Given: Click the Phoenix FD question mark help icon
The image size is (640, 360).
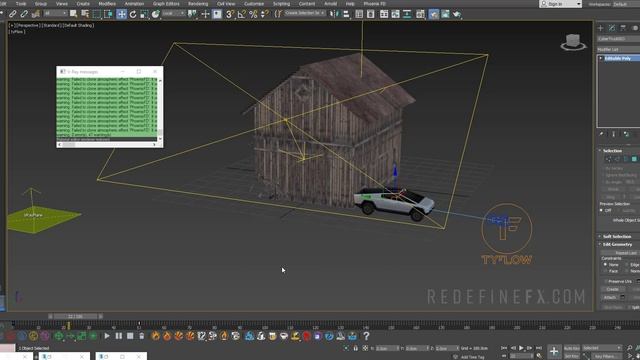Looking at the screenshot, I should point(366,336).
